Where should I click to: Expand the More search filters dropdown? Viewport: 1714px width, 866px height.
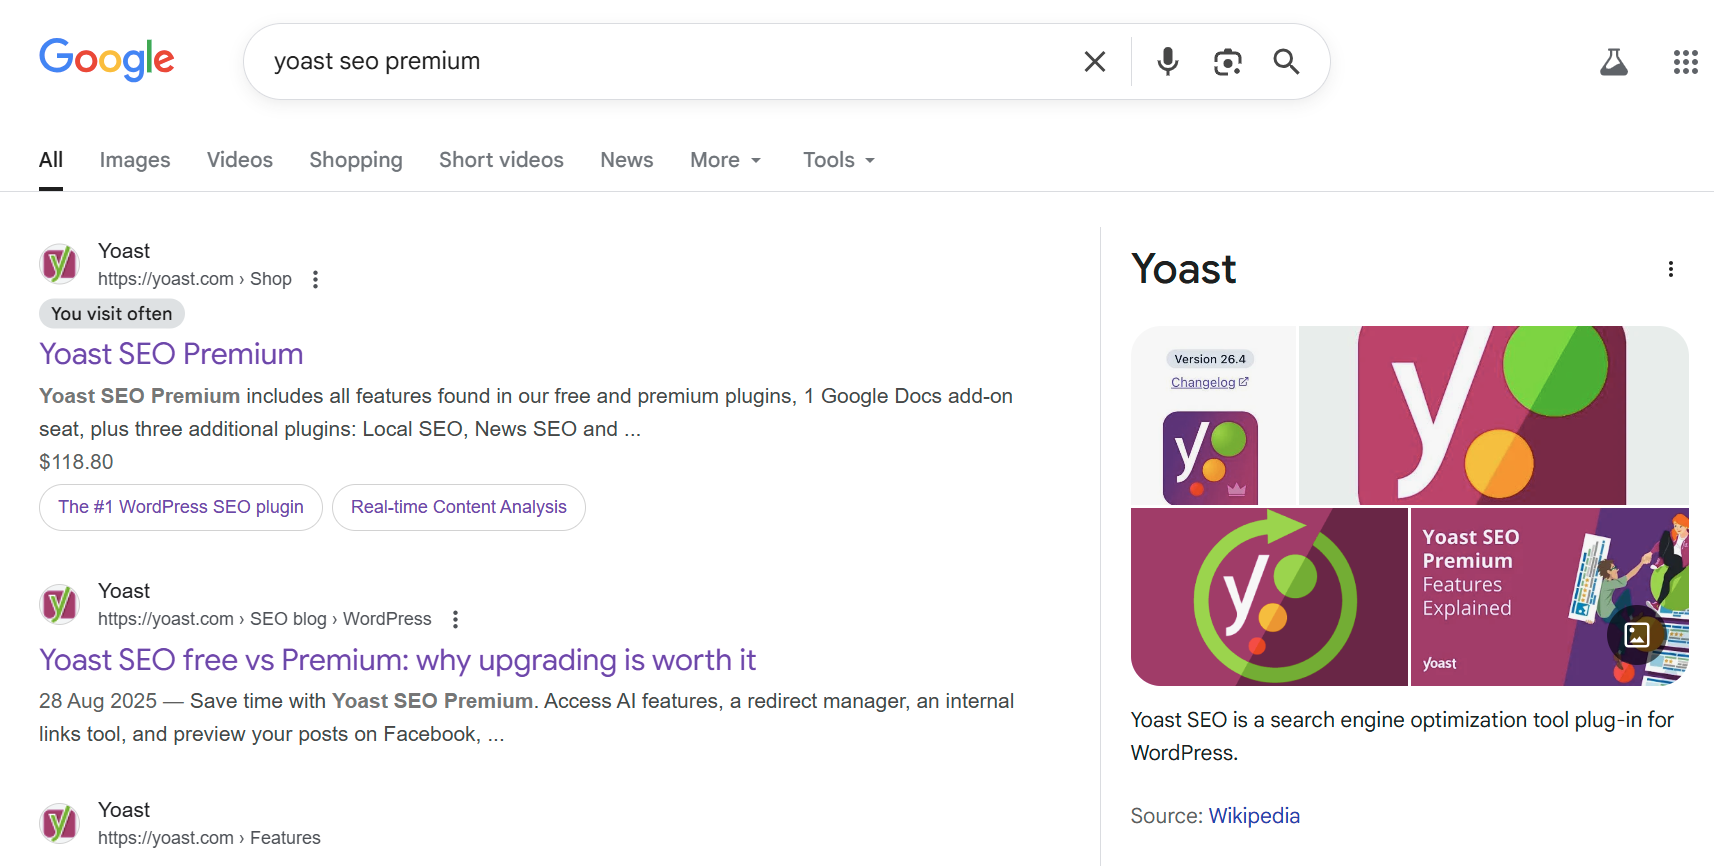(x=725, y=160)
